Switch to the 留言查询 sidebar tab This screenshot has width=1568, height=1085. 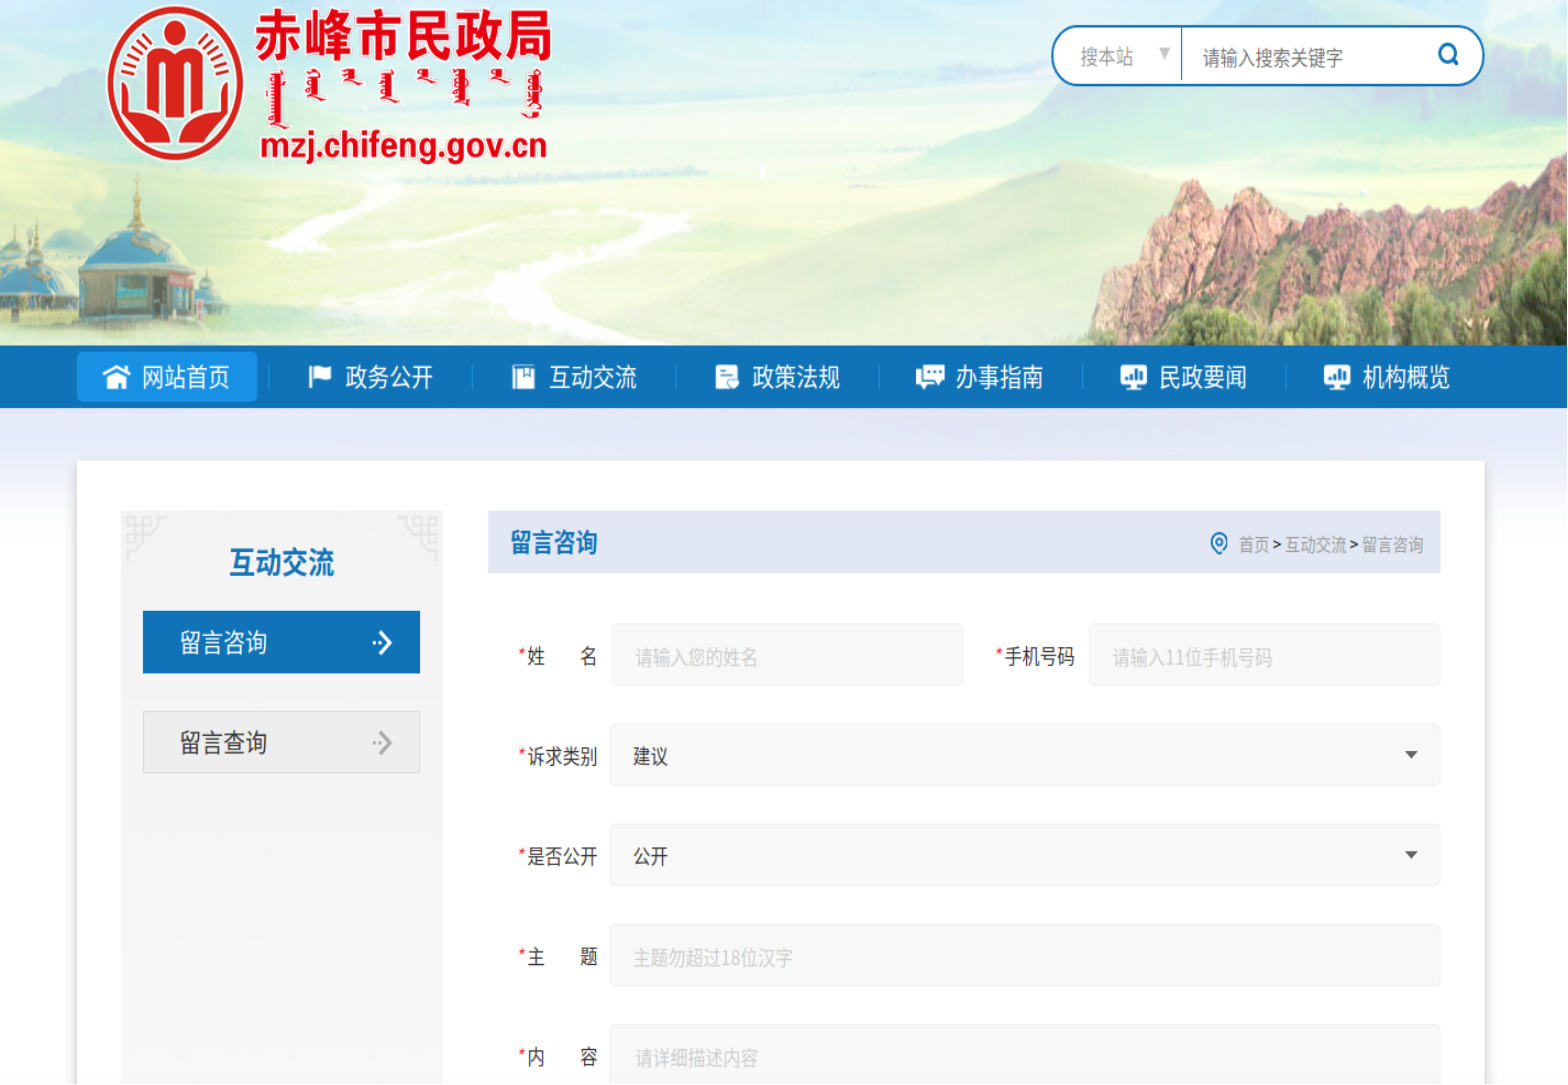click(281, 742)
